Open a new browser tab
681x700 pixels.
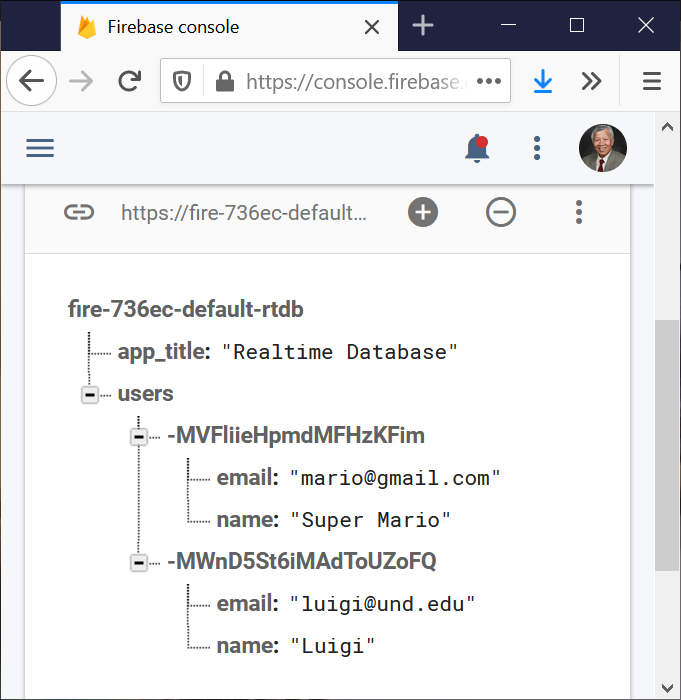pyautogui.click(x=423, y=27)
